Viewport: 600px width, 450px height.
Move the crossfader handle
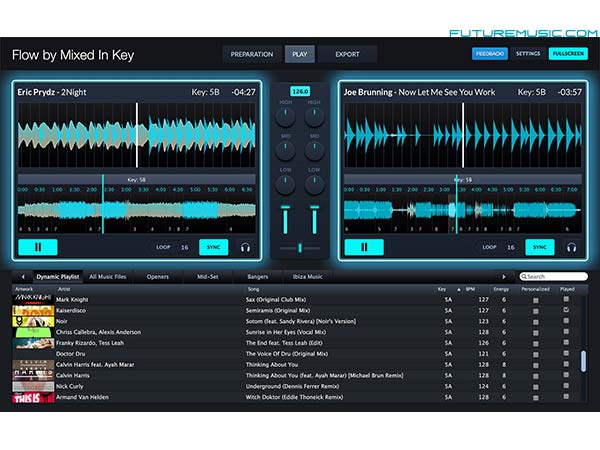[x=300, y=248]
